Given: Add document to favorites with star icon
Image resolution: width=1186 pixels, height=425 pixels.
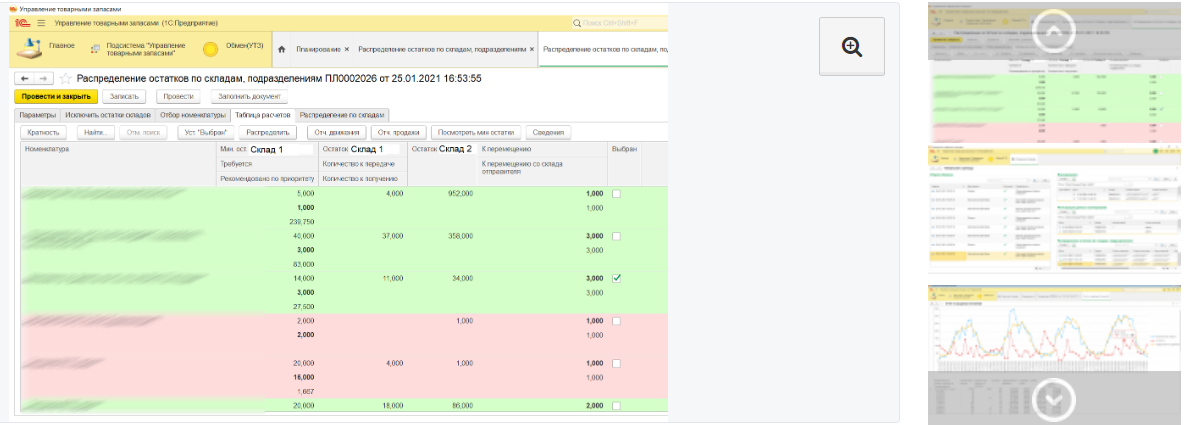Looking at the screenshot, I should (x=66, y=78).
